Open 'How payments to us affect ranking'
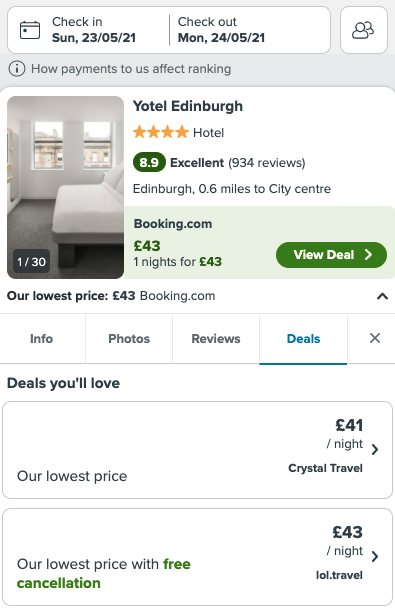The height and width of the screenshot is (613, 395). coord(131,69)
